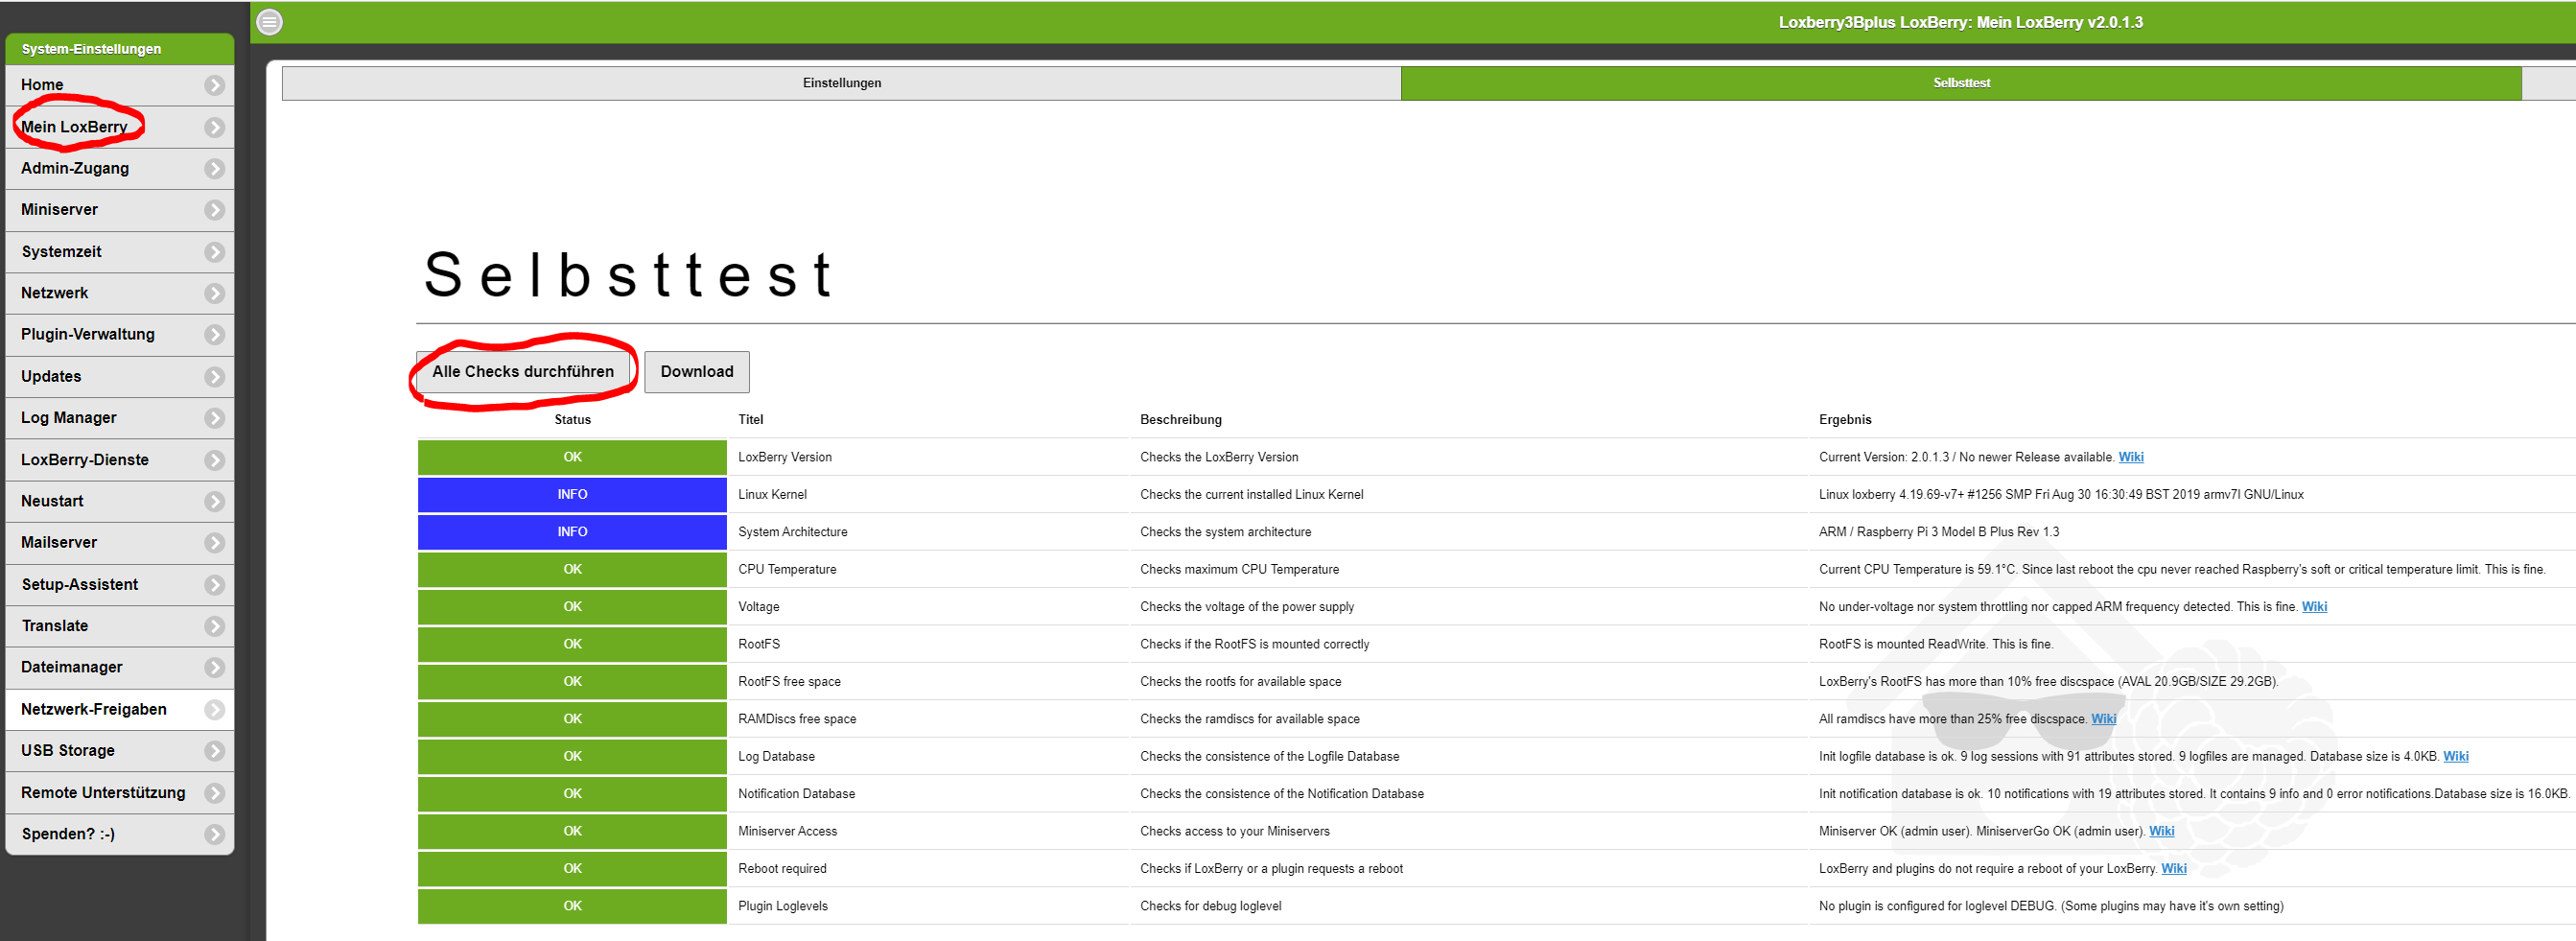Image resolution: width=2576 pixels, height=941 pixels.
Task: Click the arrow icon beside Neustart
Action: tap(214, 502)
